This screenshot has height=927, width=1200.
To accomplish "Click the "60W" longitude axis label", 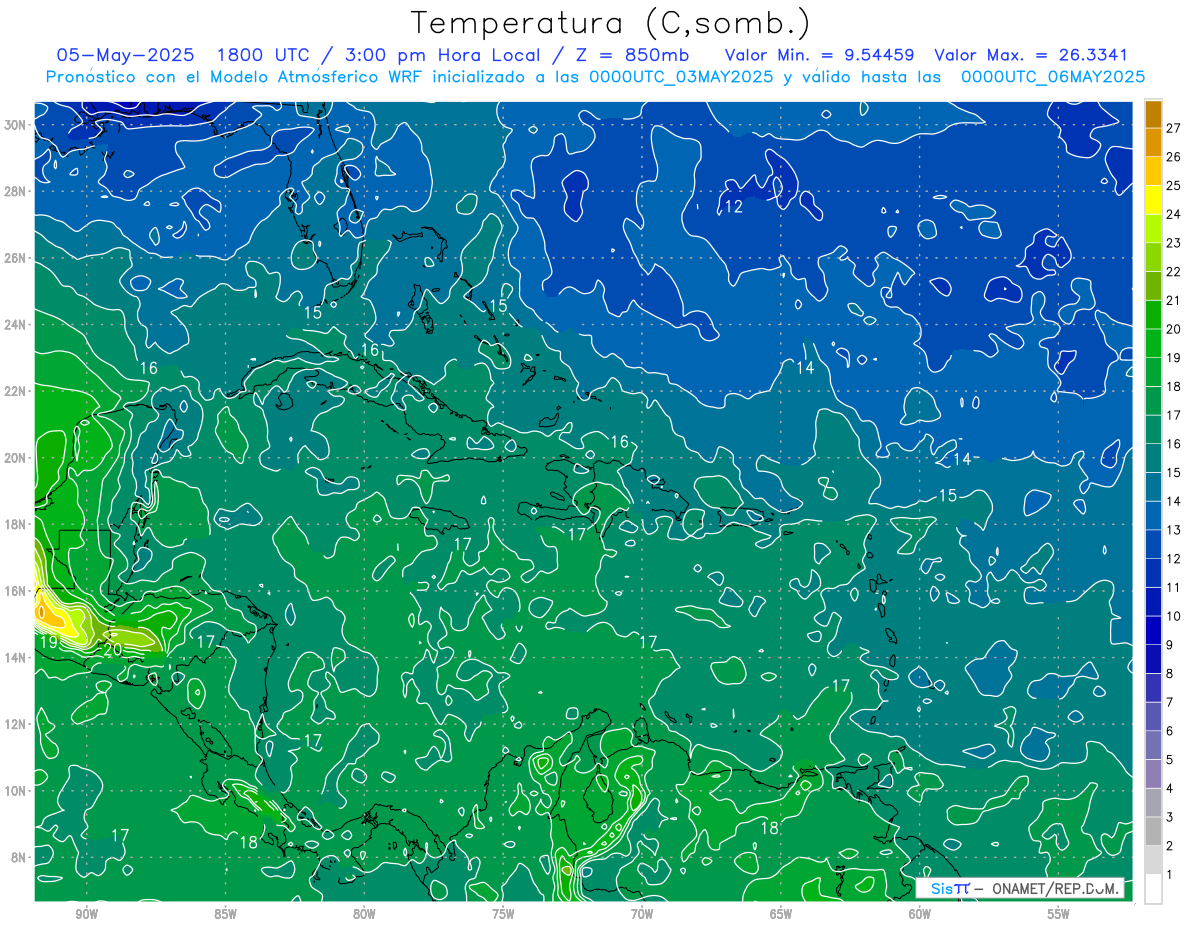I will click(x=920, y=915).
